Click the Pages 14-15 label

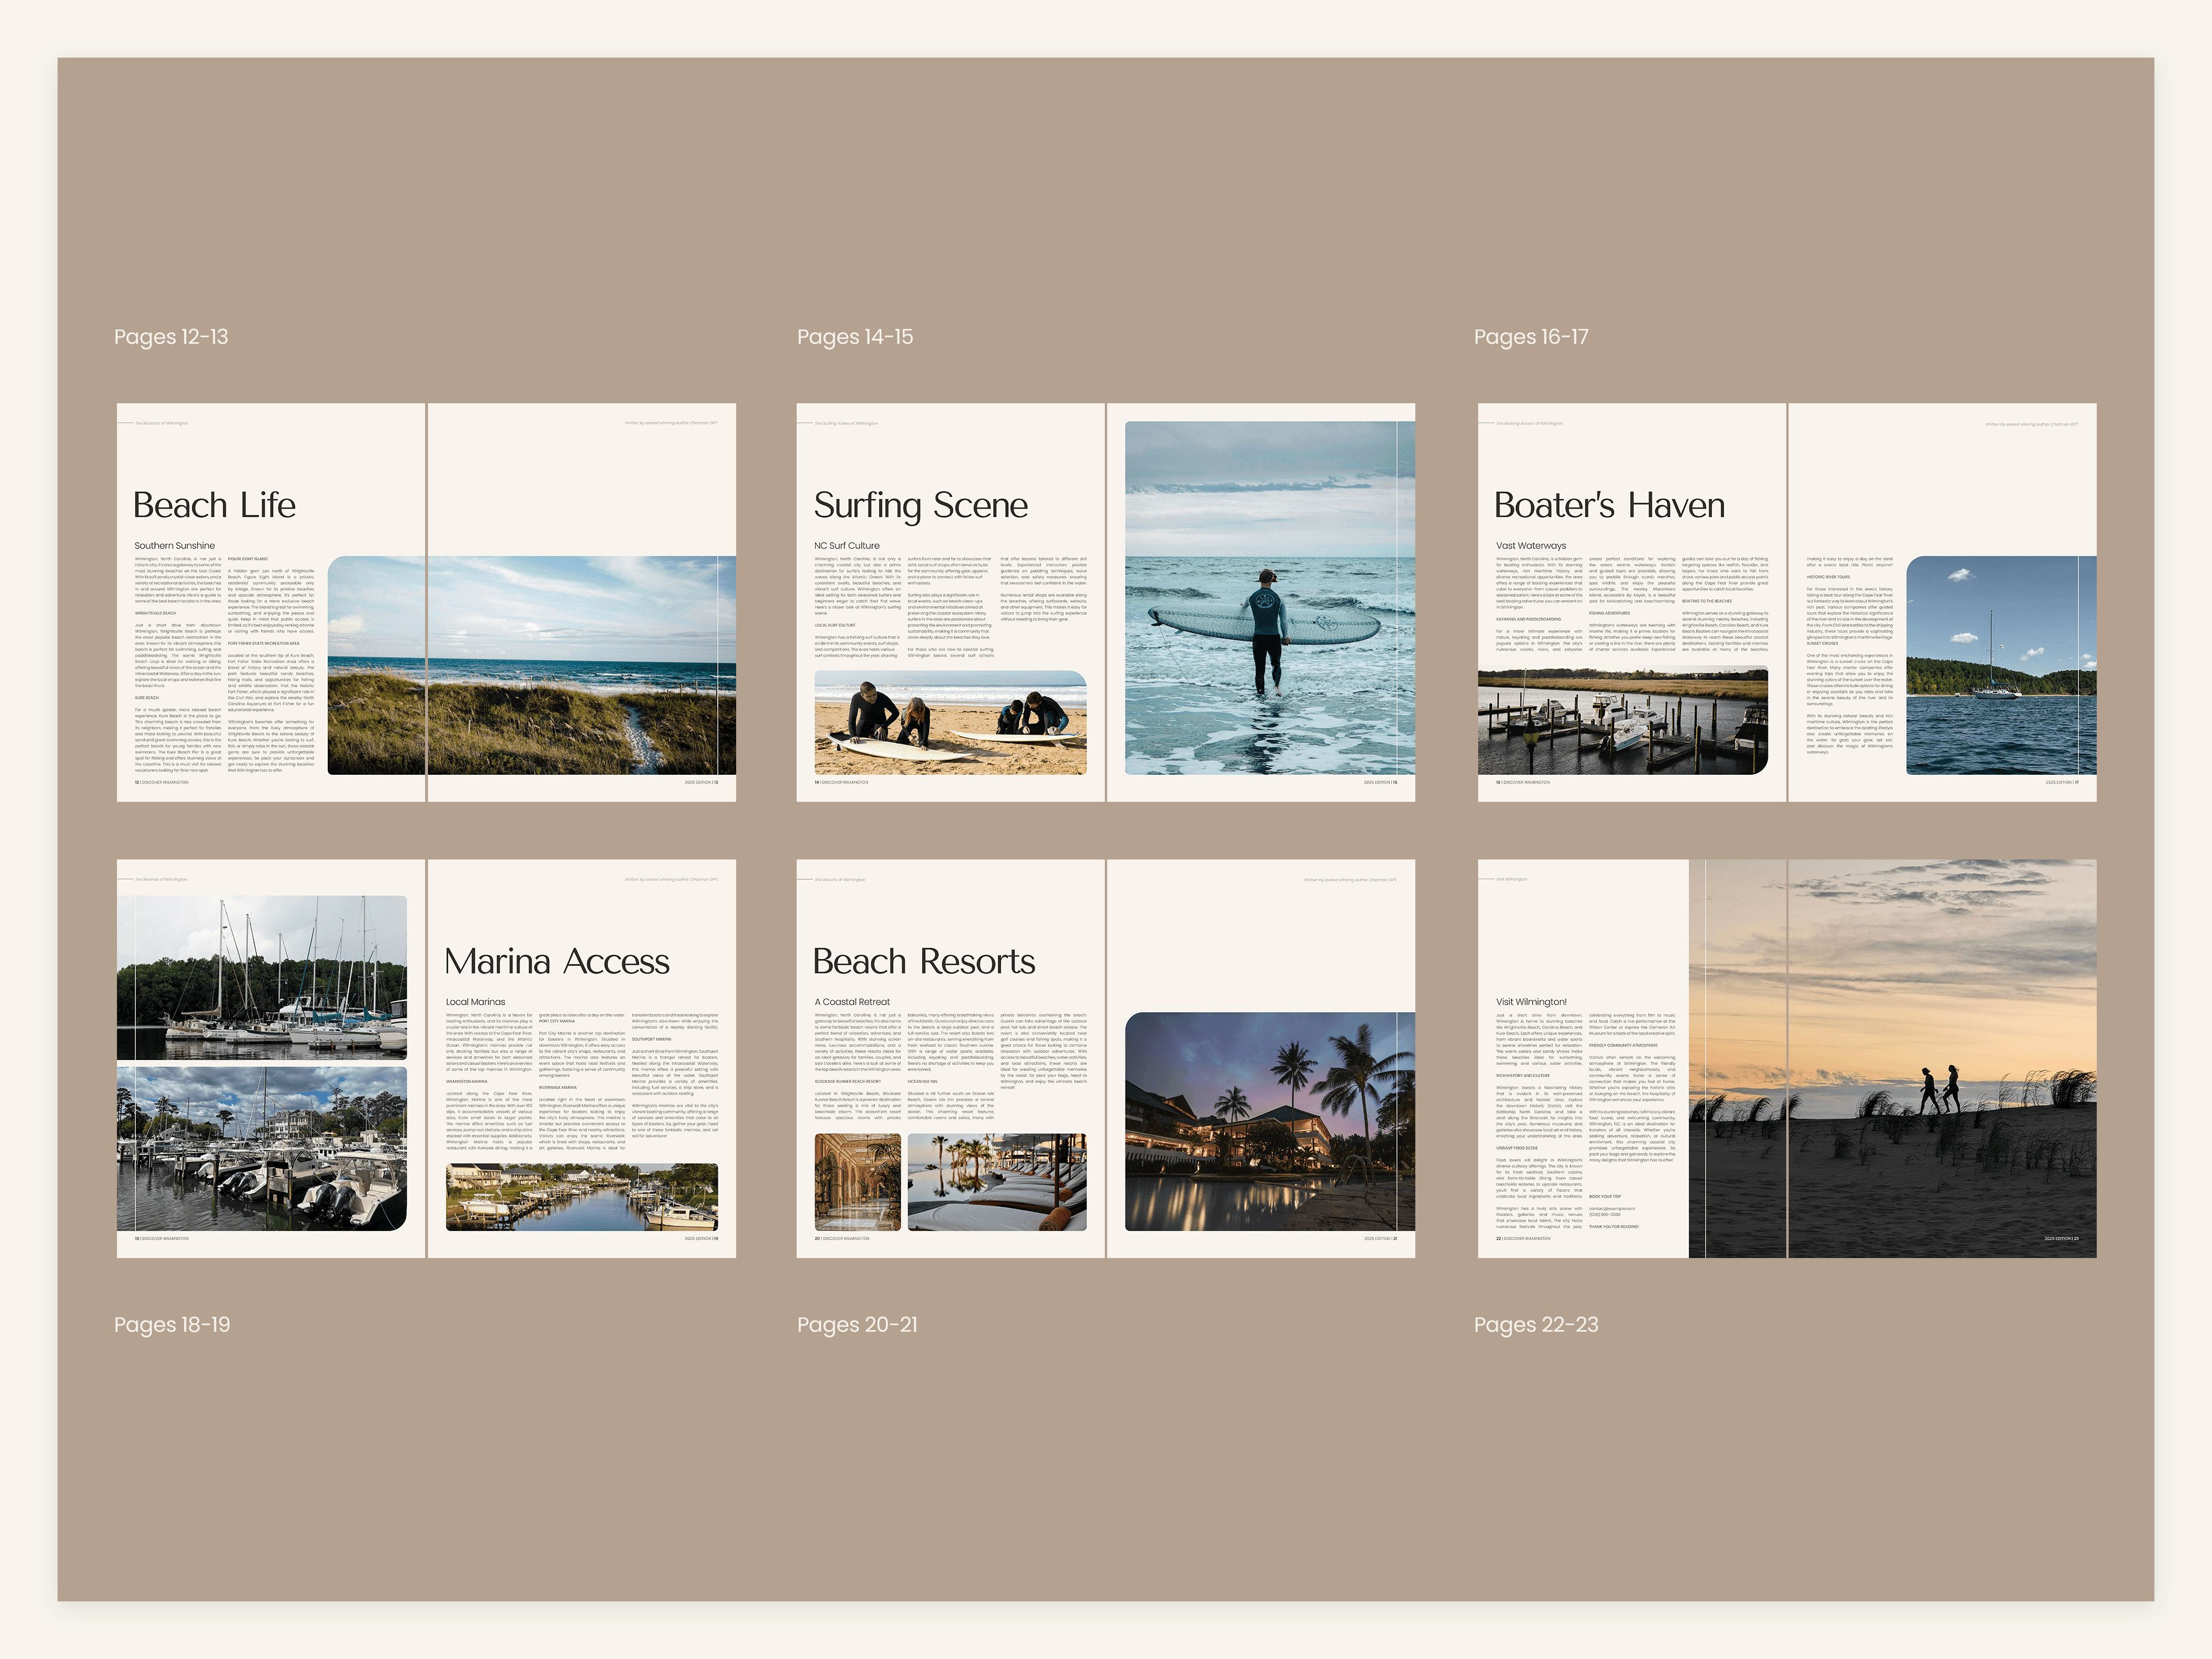point(854,337)
